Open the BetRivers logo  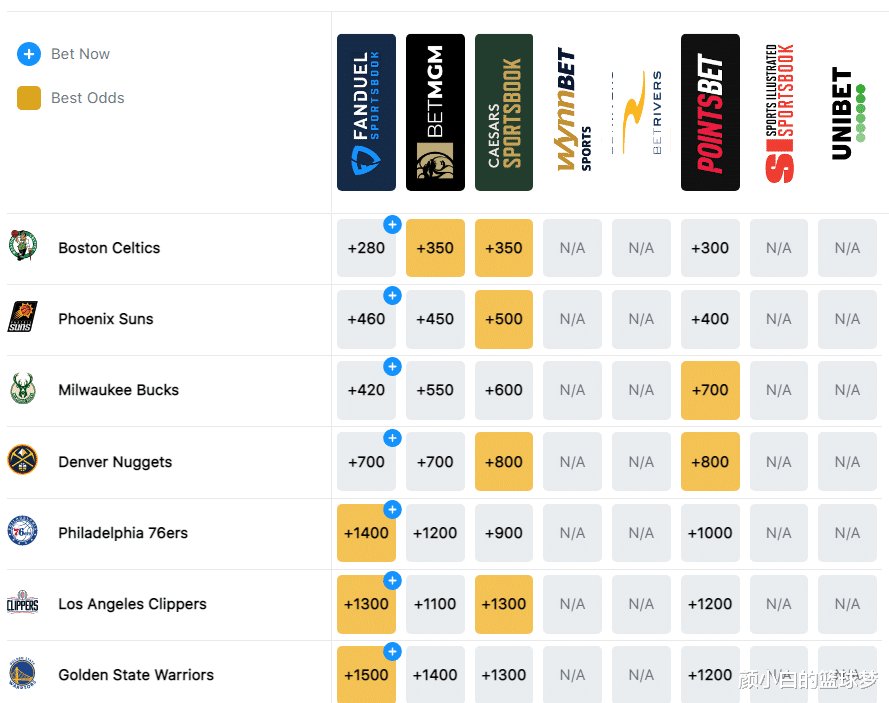[641, 112]
